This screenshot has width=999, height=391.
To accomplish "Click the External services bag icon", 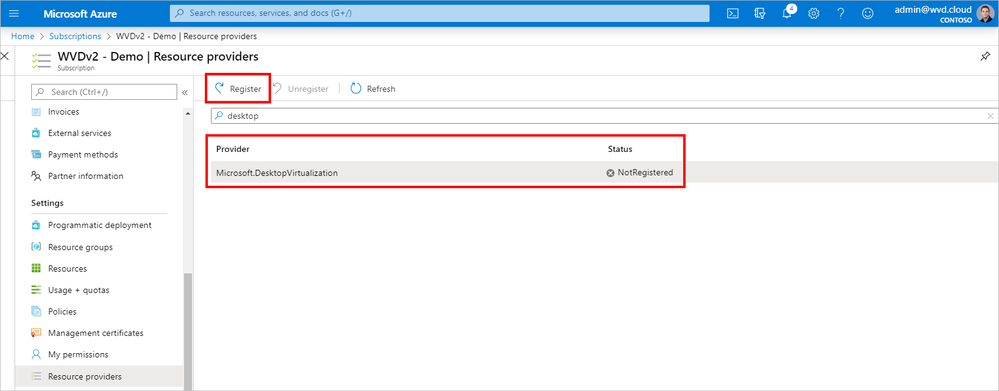I will [x=36, y=133].
